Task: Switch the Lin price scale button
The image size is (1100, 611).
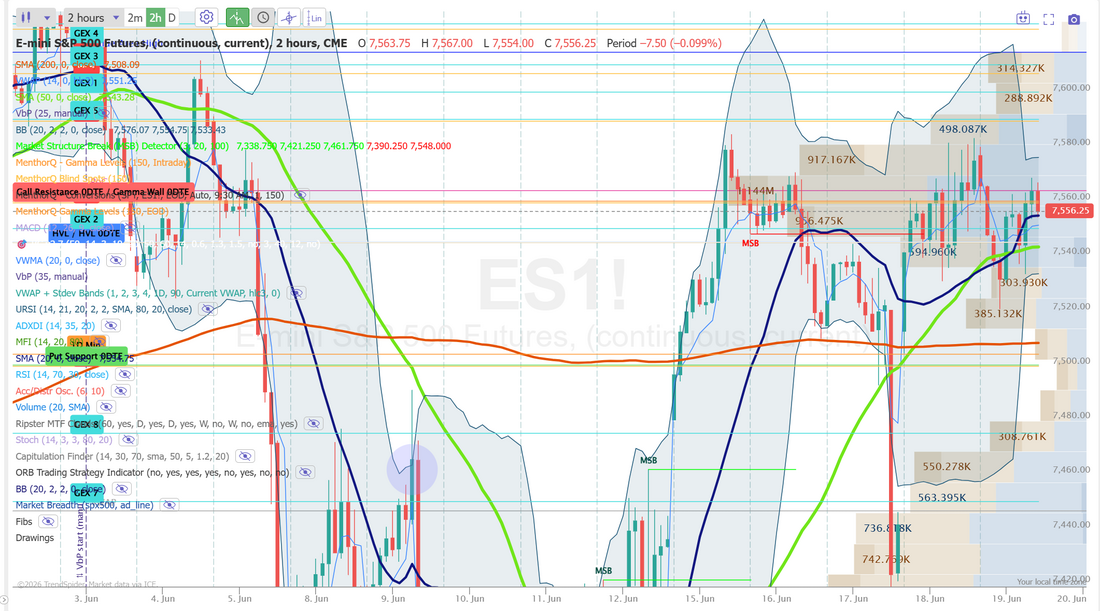Action: pos(315,18)
